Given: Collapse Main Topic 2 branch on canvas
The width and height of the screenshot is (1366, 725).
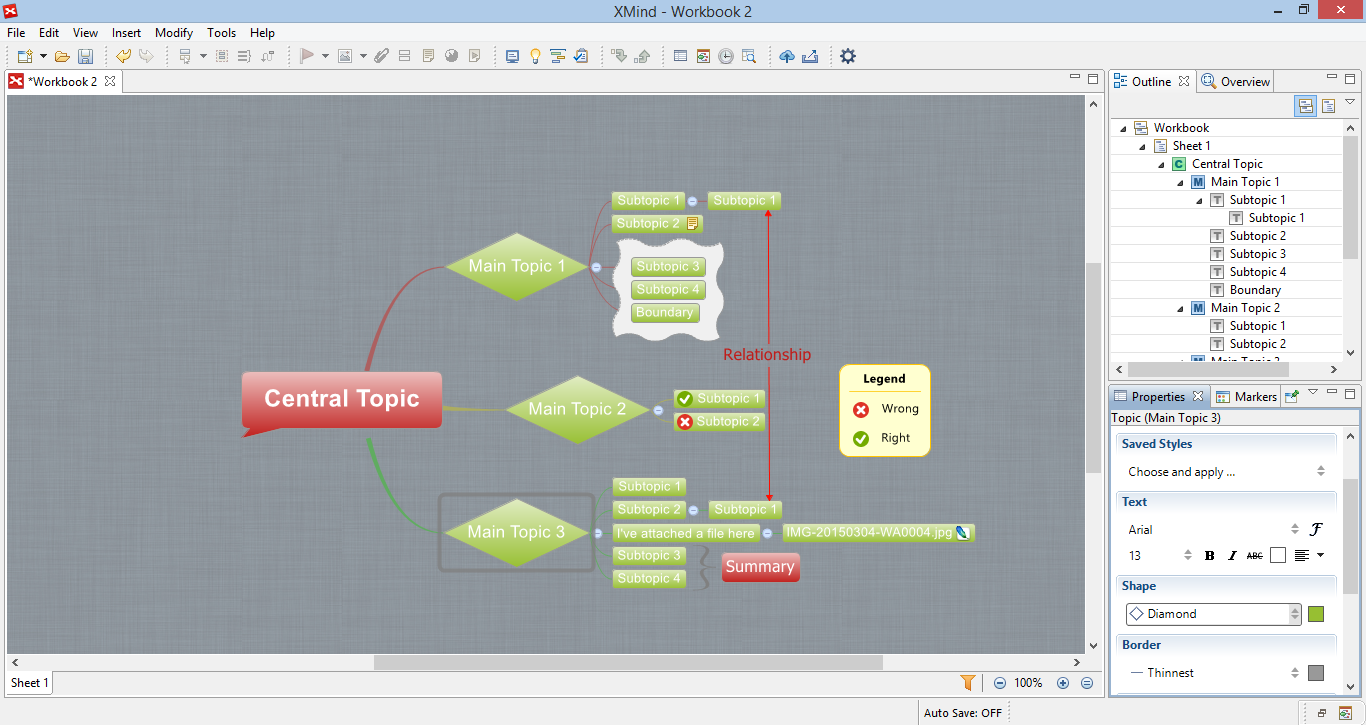Looking at the screenshot, I should [658, 410].
